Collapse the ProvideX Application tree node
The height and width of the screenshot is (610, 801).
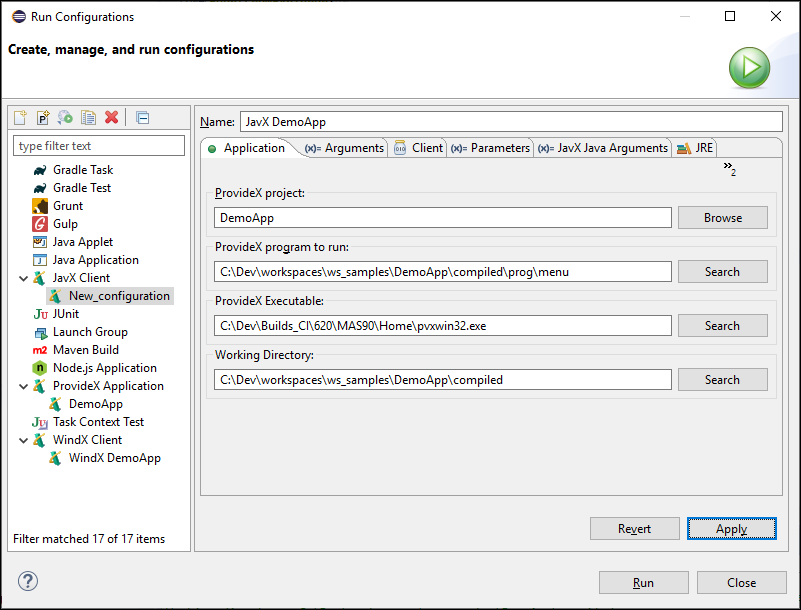tap(23, 386)
